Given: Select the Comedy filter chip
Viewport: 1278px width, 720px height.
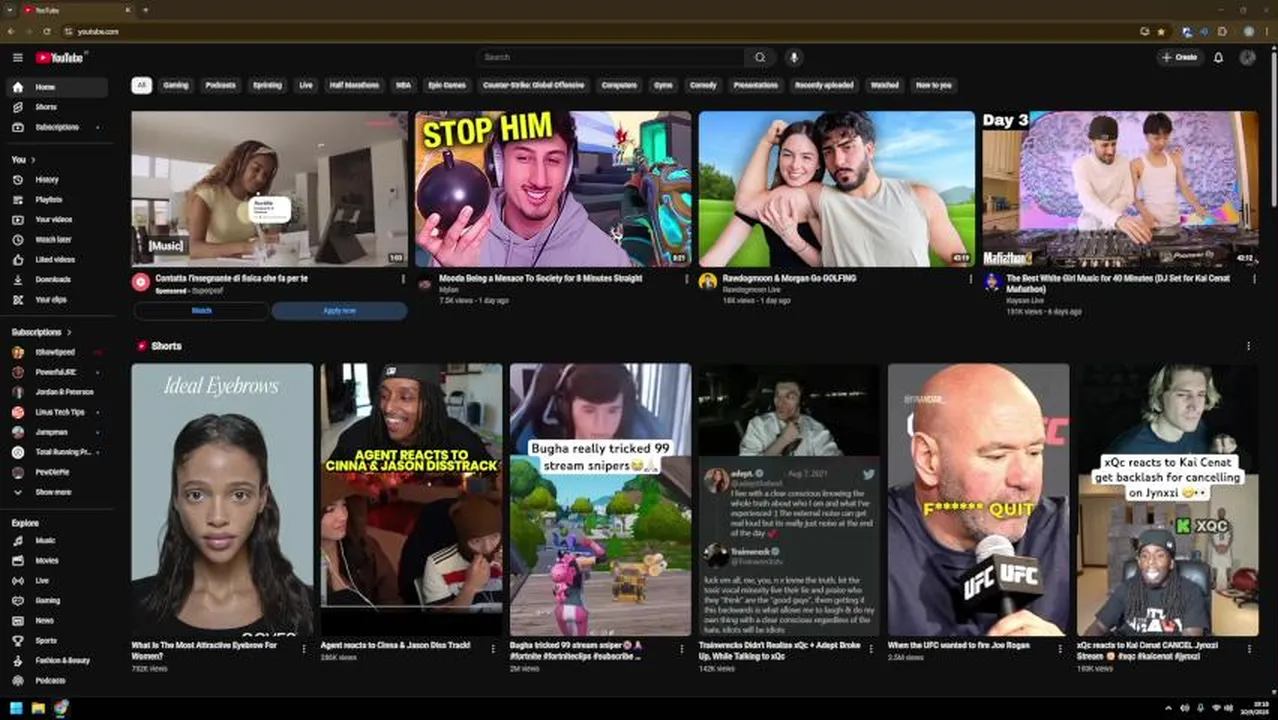Looking at the screenshot, I should (703, 86).
